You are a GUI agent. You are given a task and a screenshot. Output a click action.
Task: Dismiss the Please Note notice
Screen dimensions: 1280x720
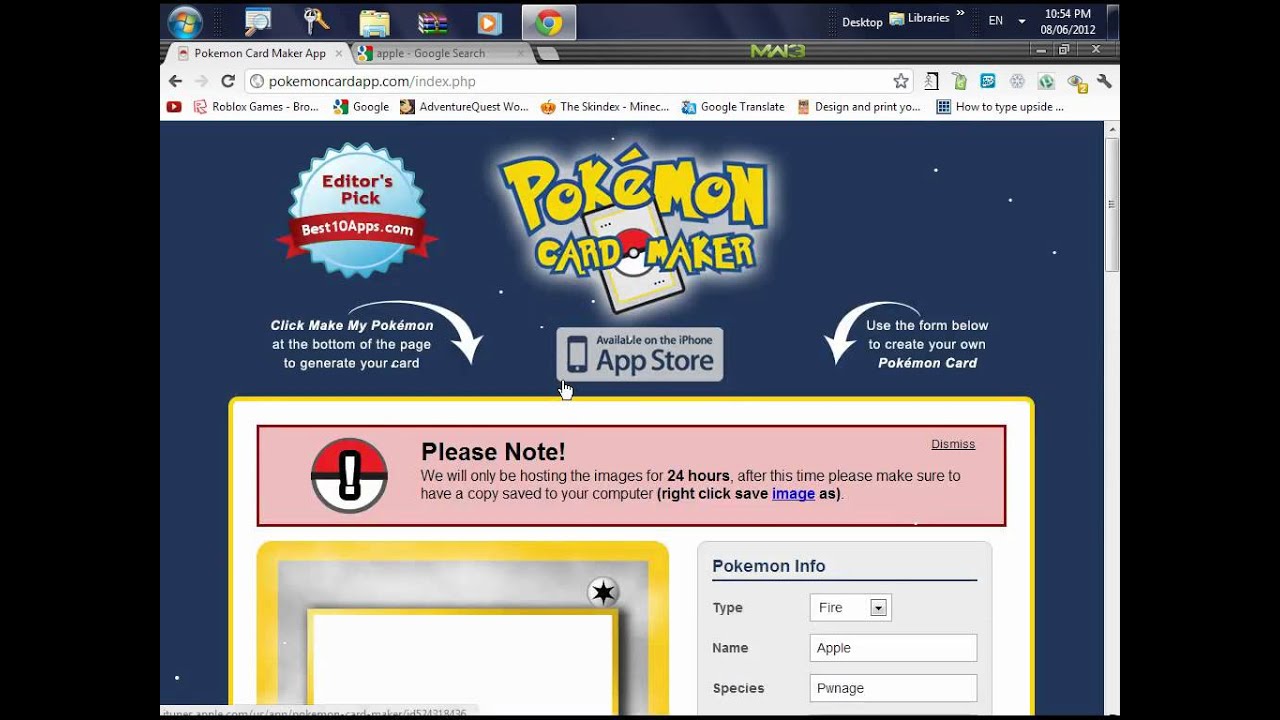coord(953,444)
